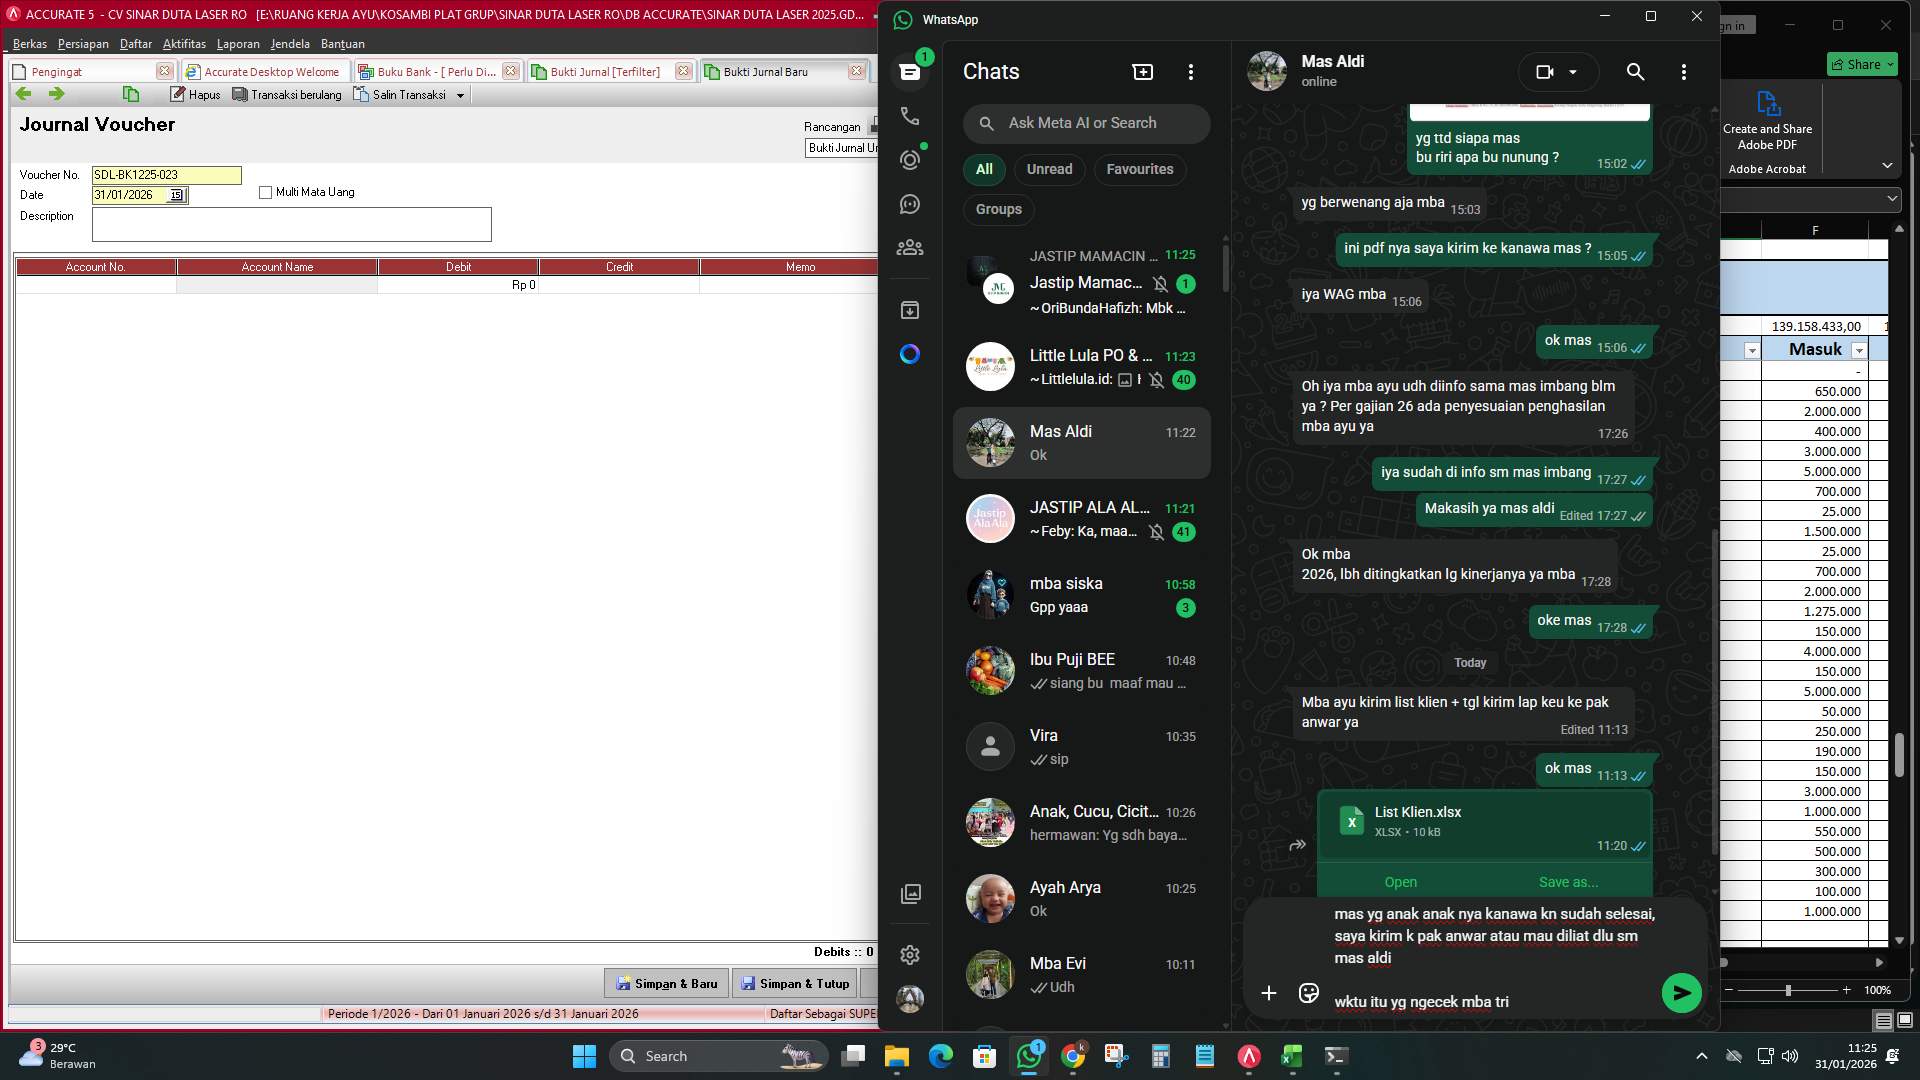Open the Laporan menu in Accurate

239,44
